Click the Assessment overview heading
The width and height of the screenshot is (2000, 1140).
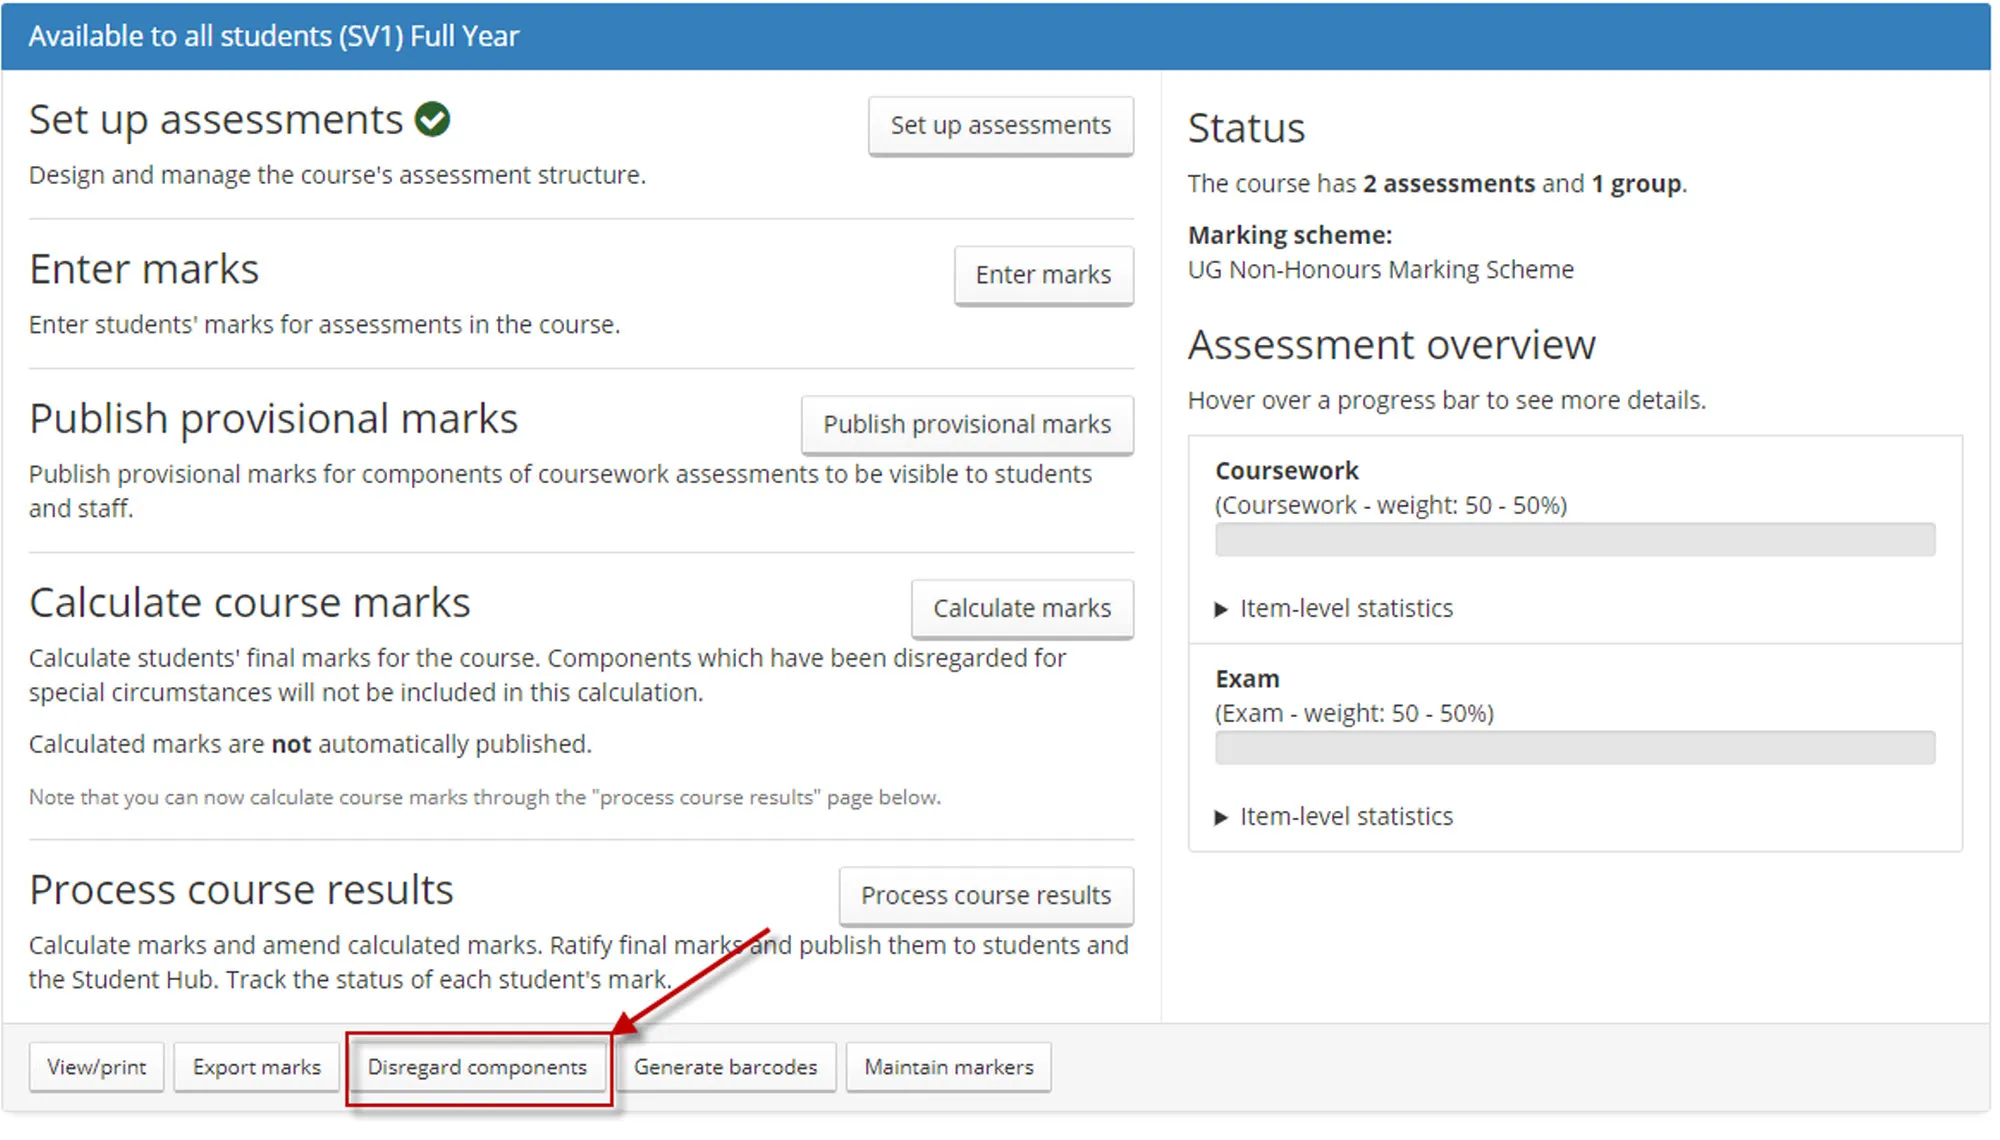1391,345
